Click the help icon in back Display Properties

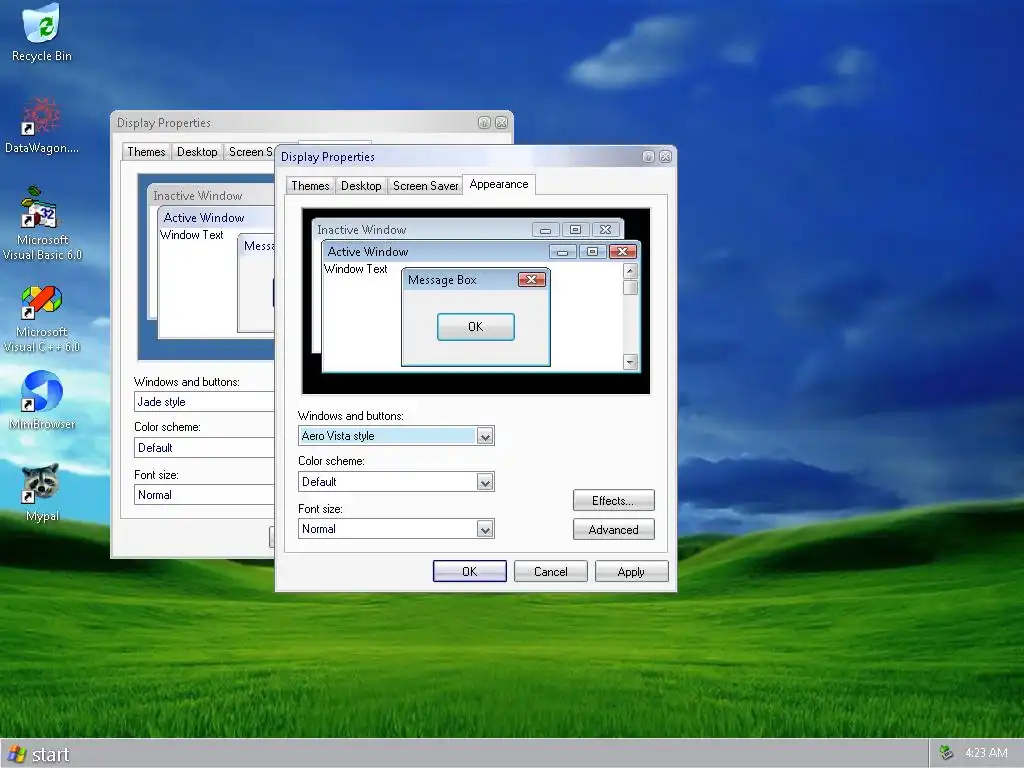[484, 123]
